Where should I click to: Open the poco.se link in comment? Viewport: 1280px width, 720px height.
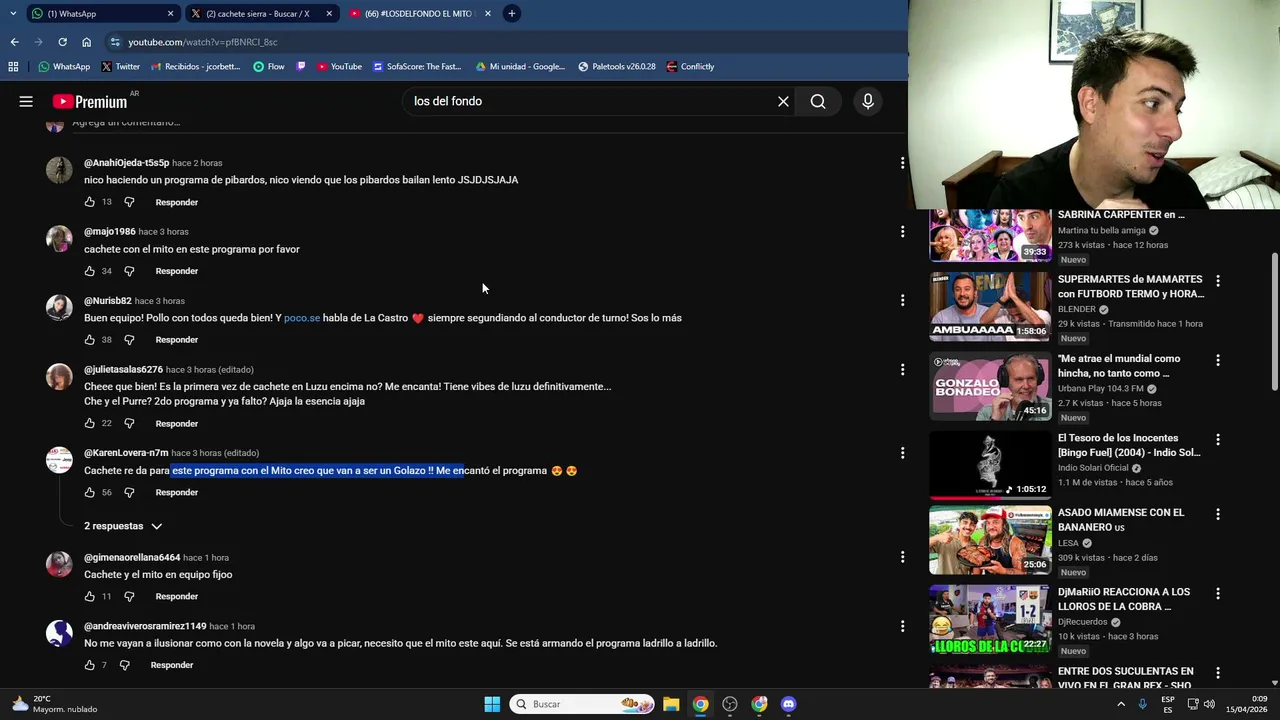[x=302, y=318]
